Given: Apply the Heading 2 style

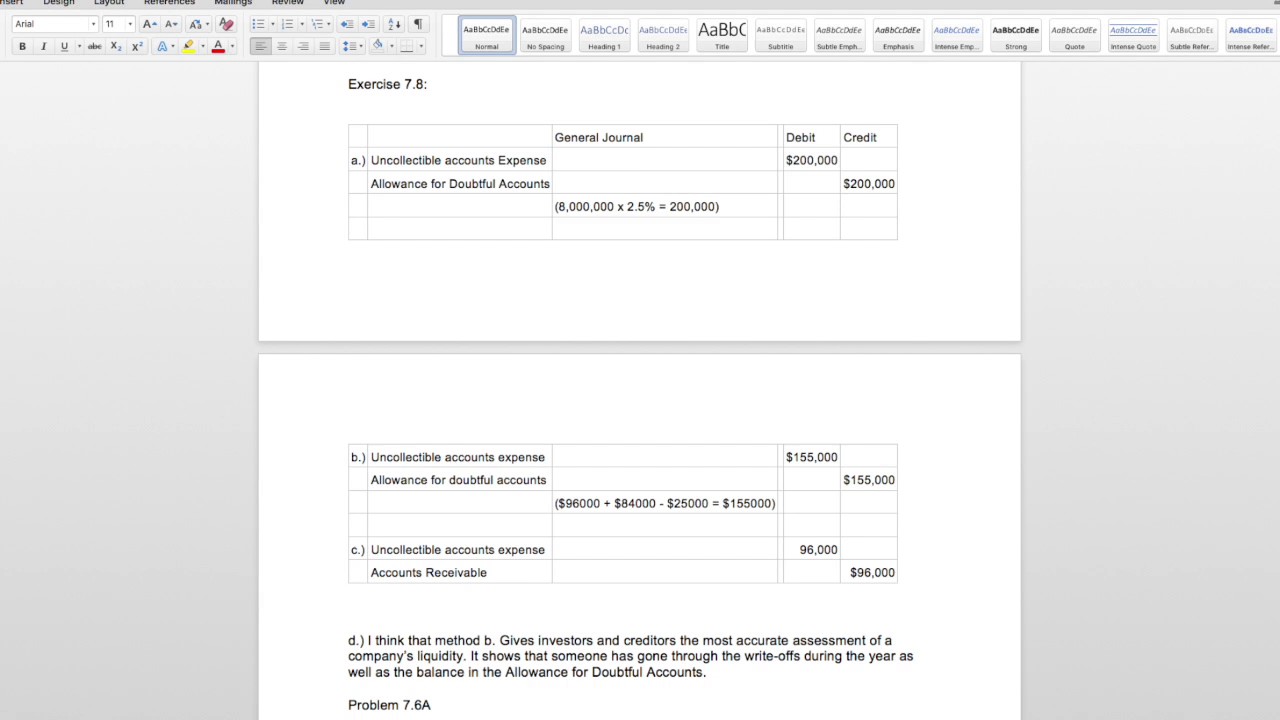Looking at the screenshot, I should pyautogui.click(x=663, y=35).
